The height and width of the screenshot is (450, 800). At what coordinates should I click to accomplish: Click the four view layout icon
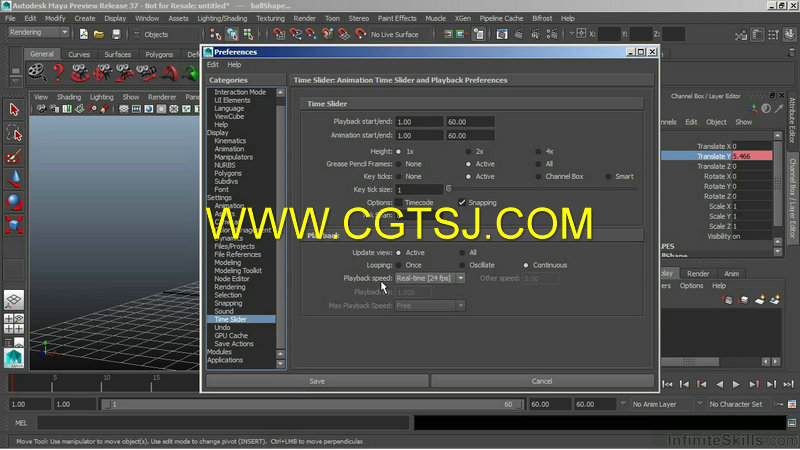pos(14,323)
